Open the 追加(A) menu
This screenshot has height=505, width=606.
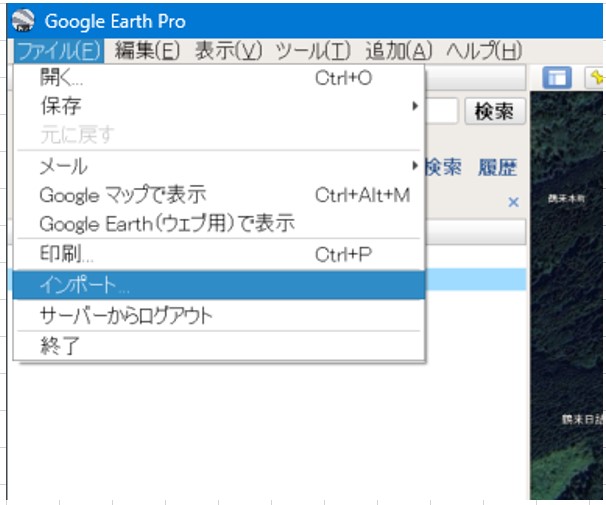click(x=399, y=50)
